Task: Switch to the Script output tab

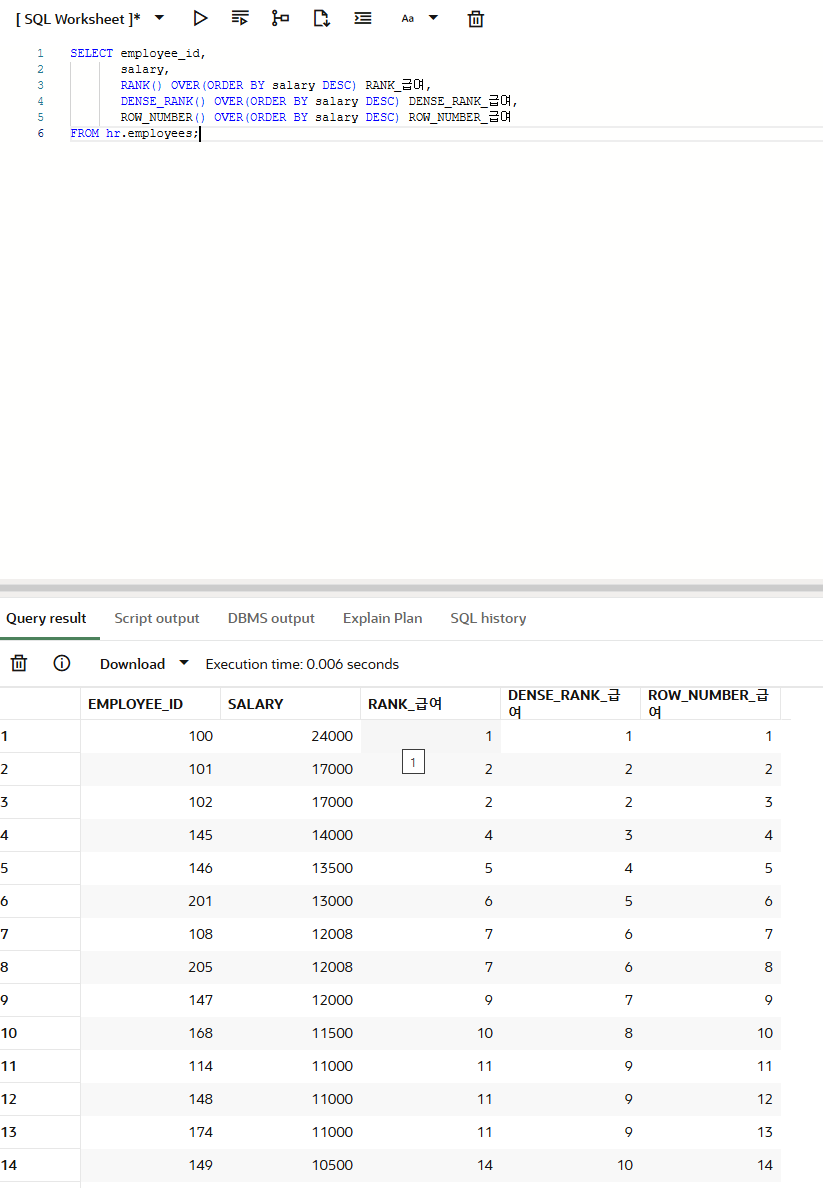Action: pos(157,618)
